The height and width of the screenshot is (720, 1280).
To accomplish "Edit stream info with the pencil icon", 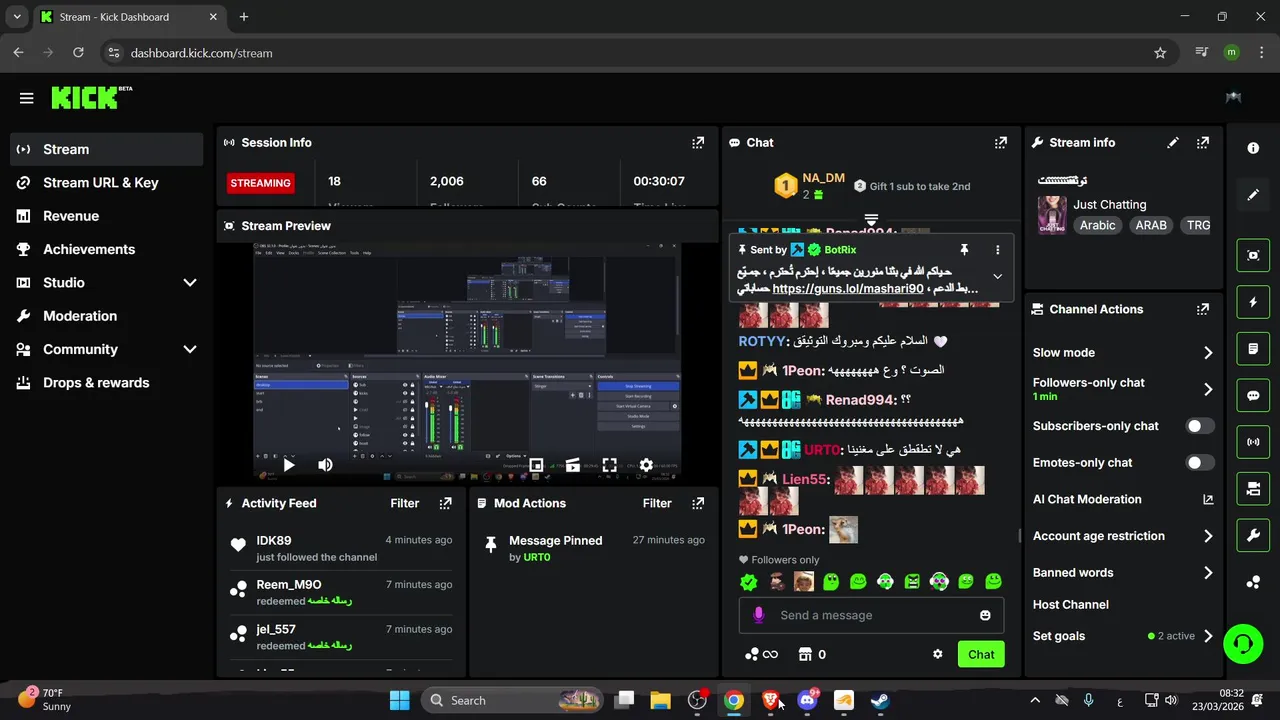I will click(1173, 143).
